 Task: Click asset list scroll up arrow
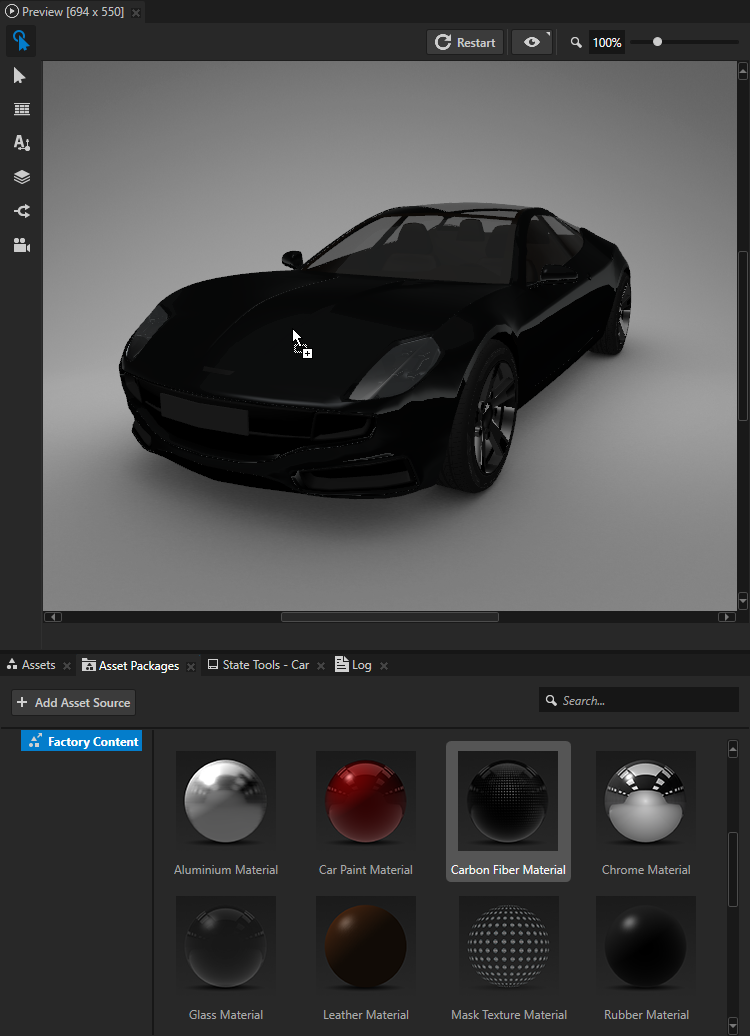click(x=733, y=749)
